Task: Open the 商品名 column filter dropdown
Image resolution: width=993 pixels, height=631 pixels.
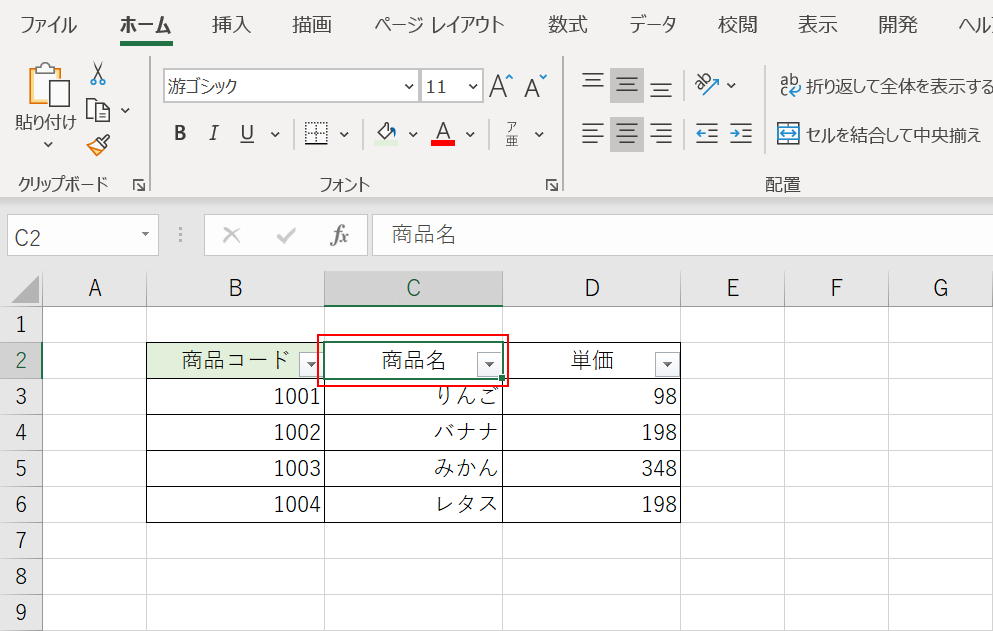Action: click(x=489, y=363)
